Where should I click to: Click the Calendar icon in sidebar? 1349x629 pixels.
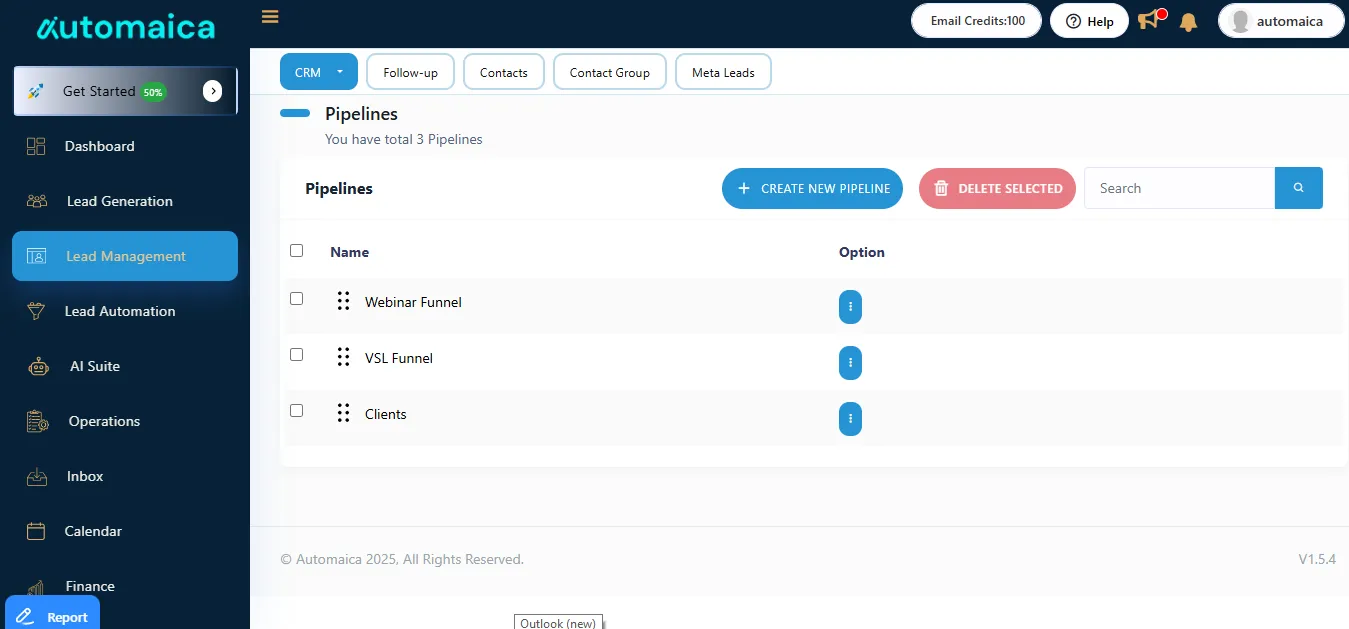[x=36, y=531]
